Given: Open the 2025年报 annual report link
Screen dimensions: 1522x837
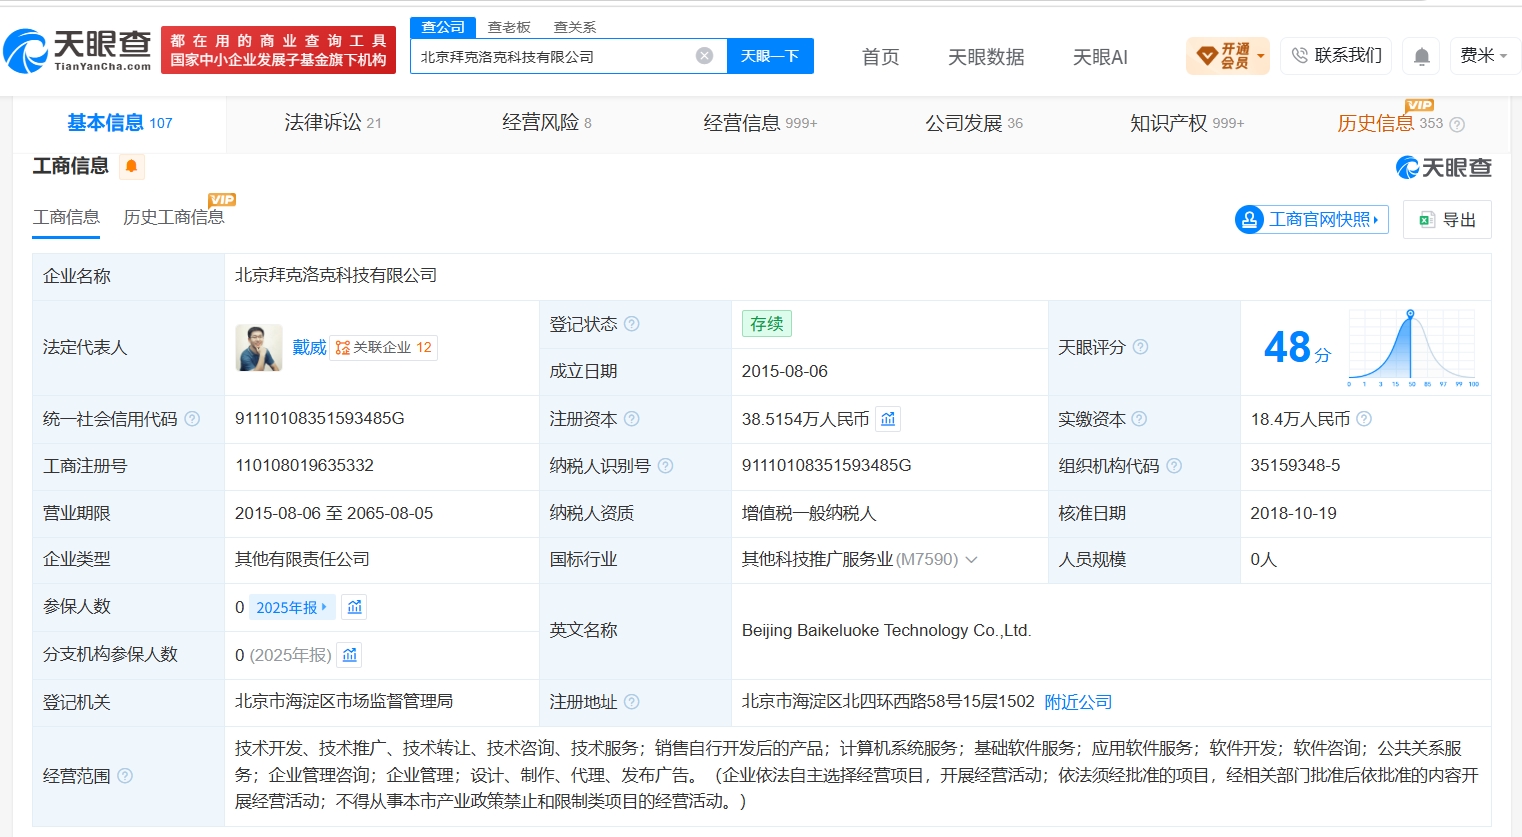Looking at the screenshot, I should (x=292, y=607).
